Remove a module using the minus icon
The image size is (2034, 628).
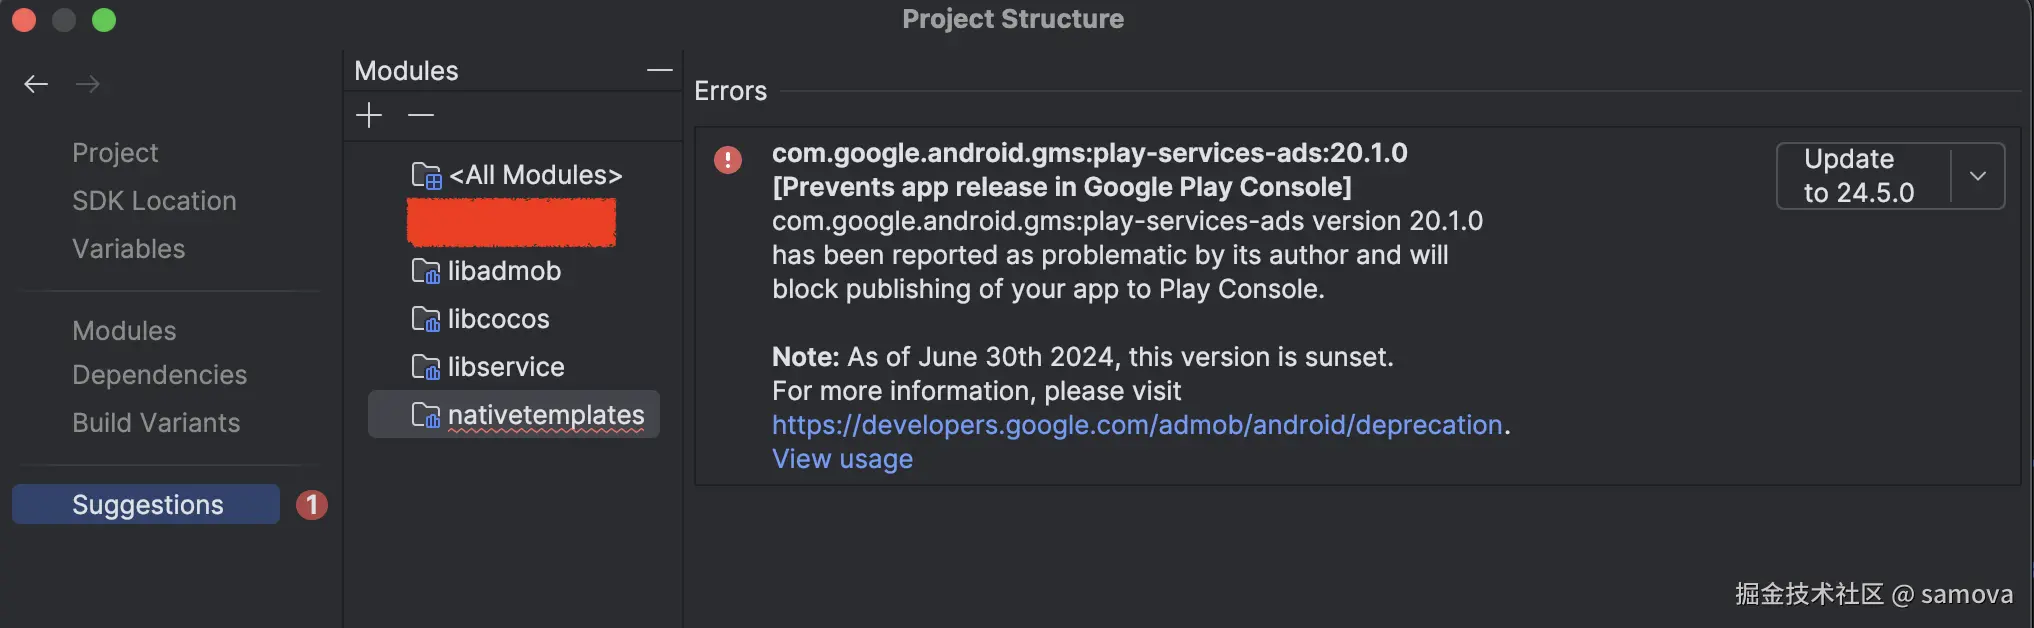(x=420, y=115)
